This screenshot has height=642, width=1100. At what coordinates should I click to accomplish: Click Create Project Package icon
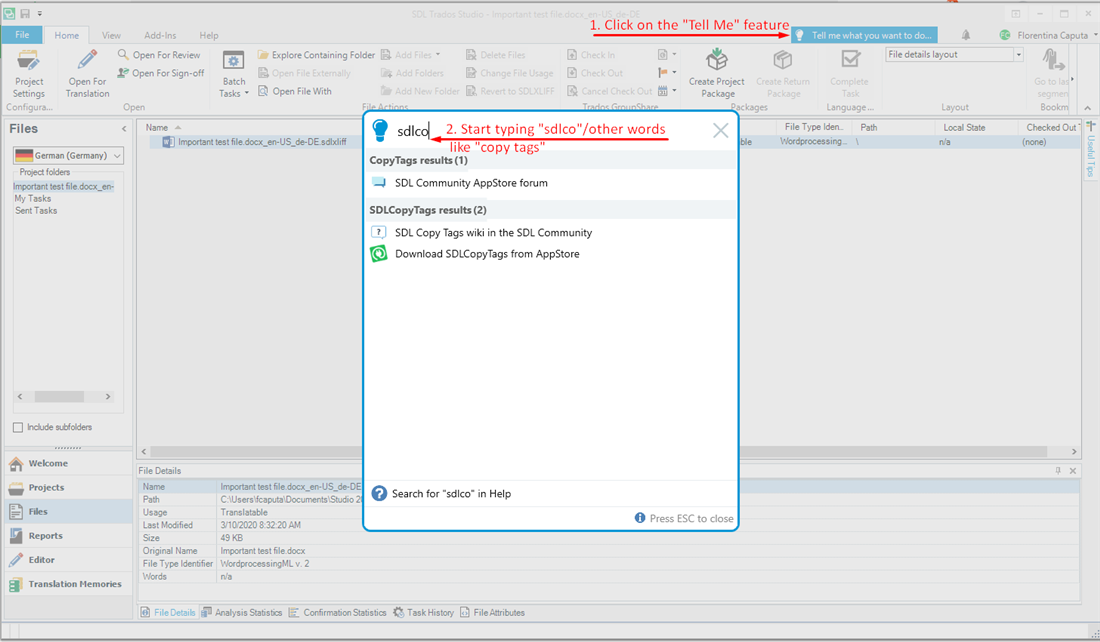pyautogui.click(x=717, y=60)
